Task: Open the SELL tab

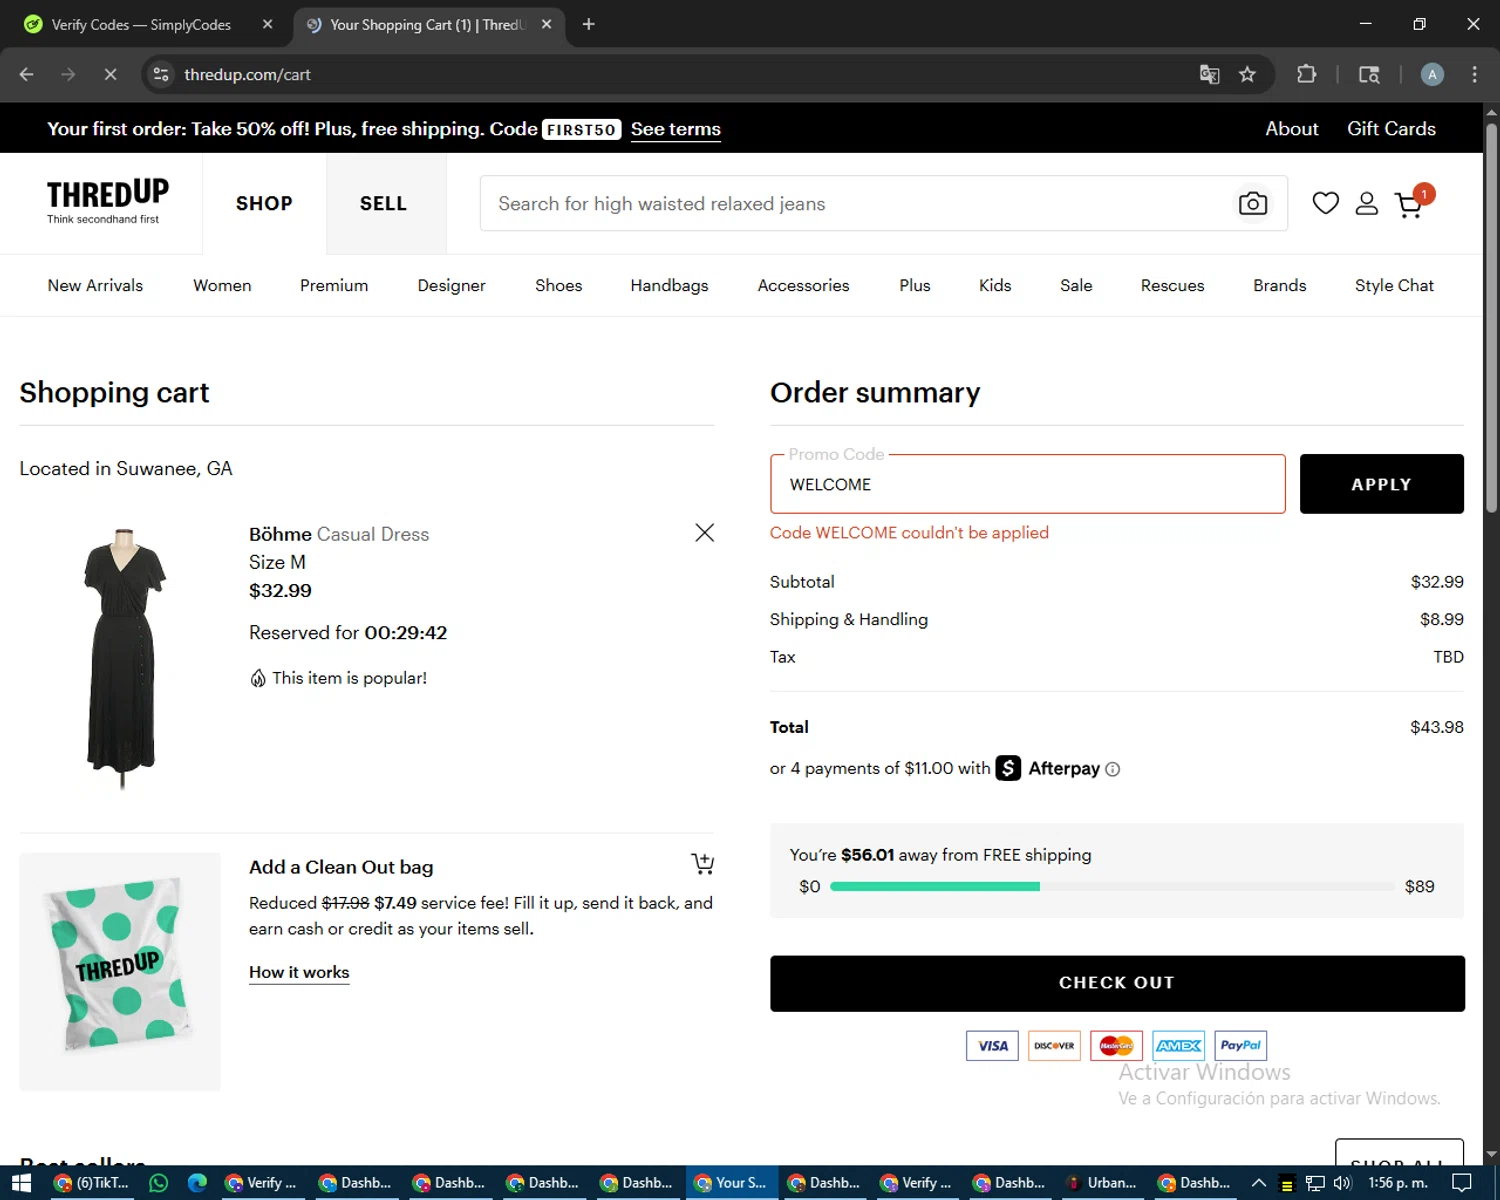Action: click(383, 203)
